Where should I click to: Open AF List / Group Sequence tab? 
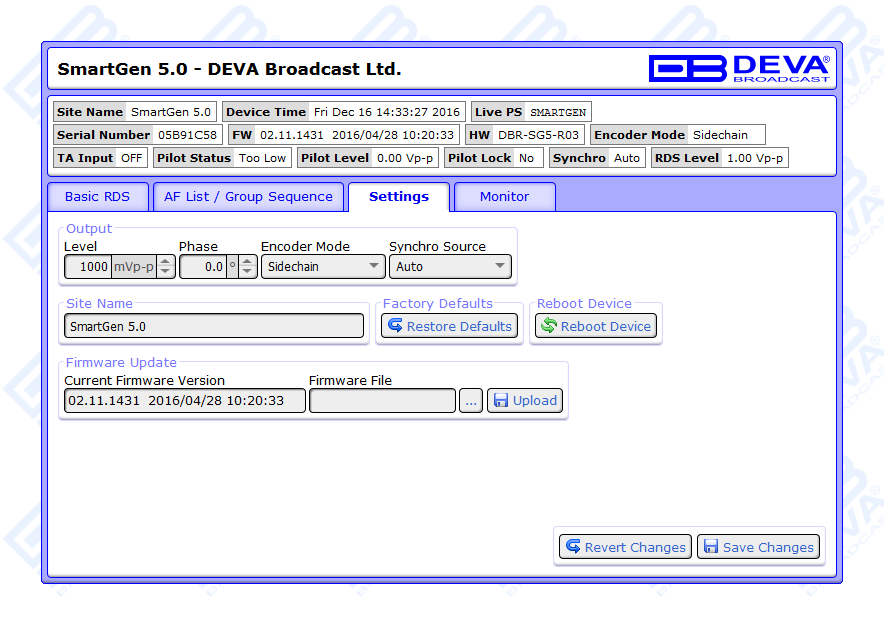248,197
